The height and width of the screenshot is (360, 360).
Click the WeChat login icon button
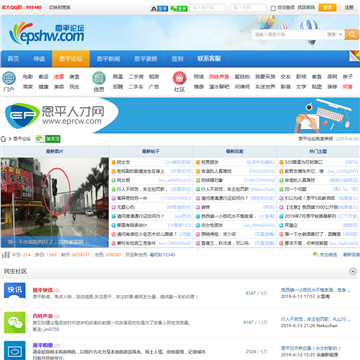(x=179, y=8)
